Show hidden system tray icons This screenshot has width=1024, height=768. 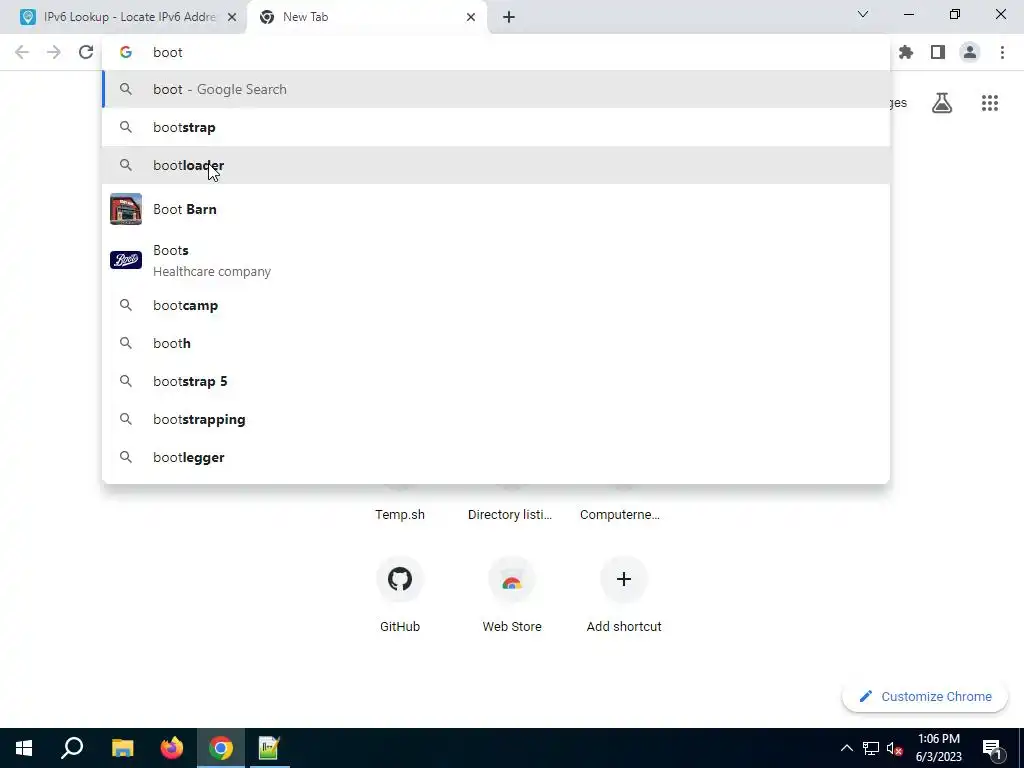coord(846,748)
